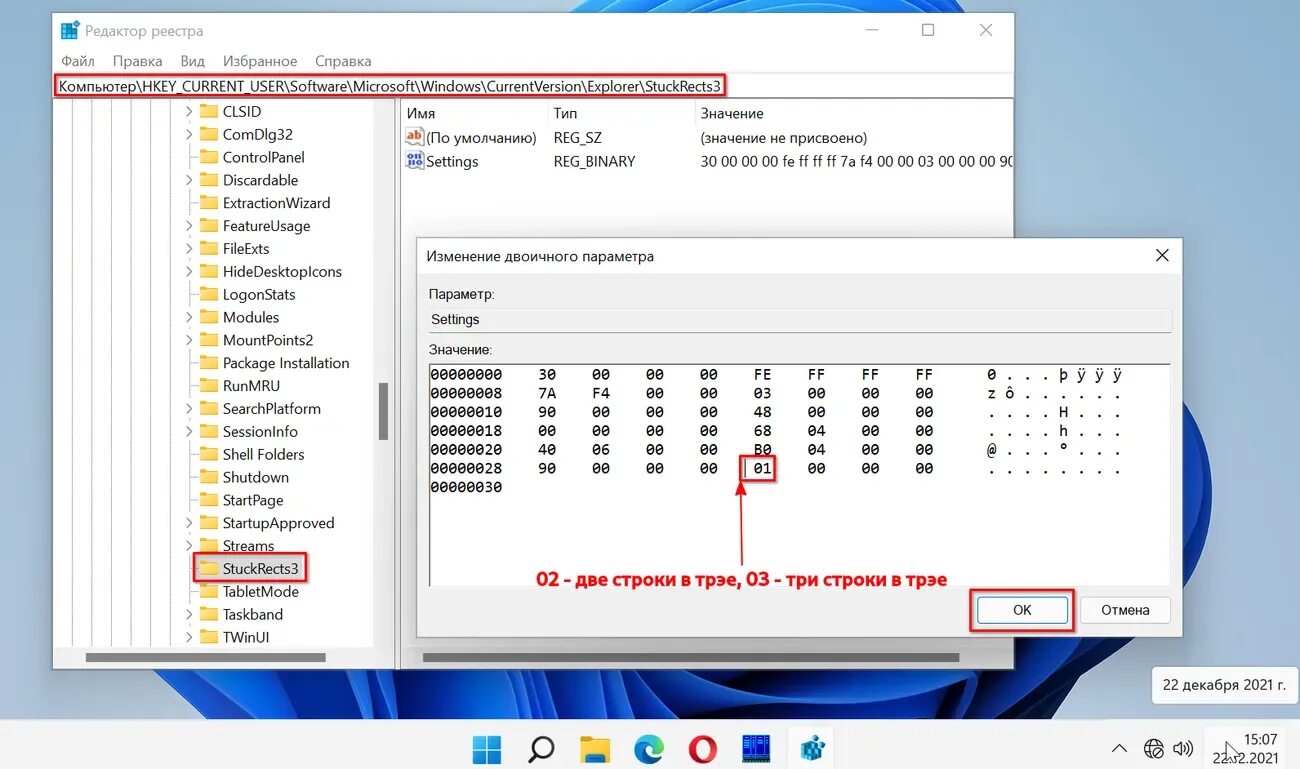Open the Файл menu
1300x769 pixels.
[78, 61]
